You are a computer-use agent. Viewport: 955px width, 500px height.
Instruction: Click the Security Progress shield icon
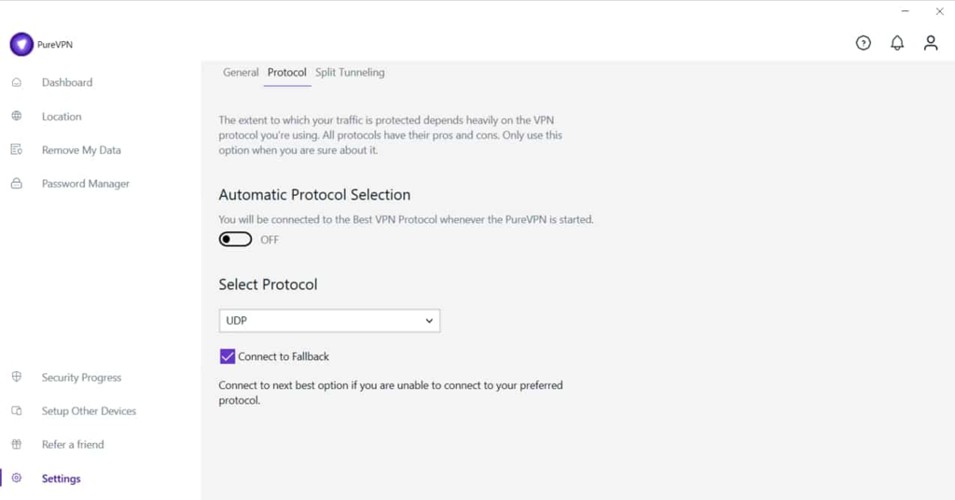tap(17, 378)
